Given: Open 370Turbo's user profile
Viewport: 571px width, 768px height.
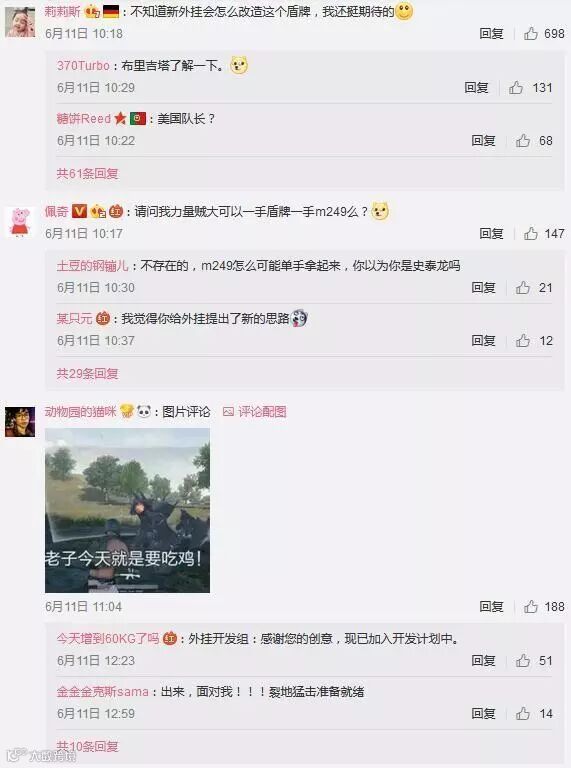Looking at the screenshot, I should 83,65.
